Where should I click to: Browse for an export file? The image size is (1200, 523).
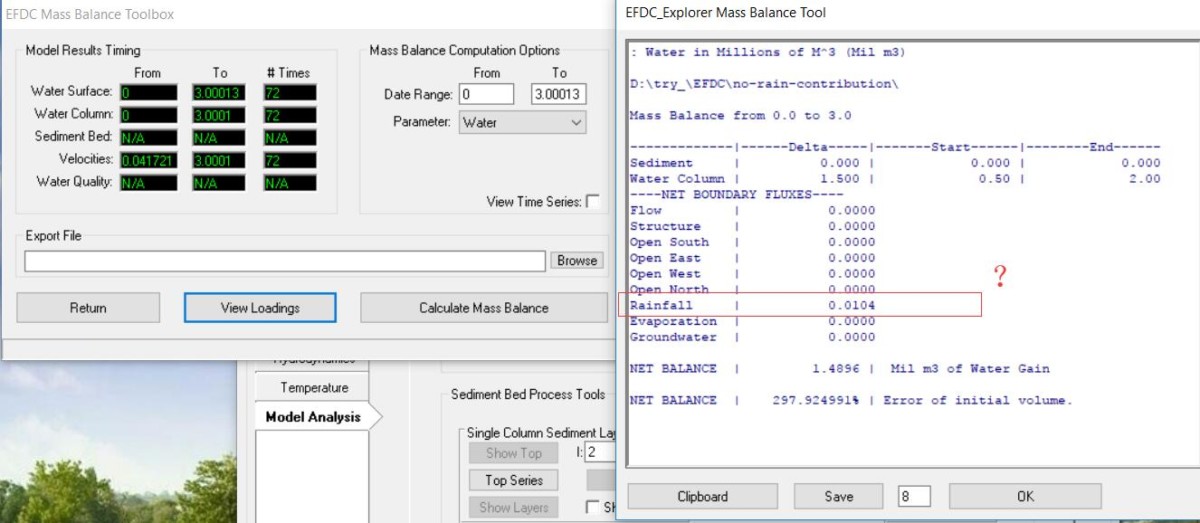click(x=577, y=260)
